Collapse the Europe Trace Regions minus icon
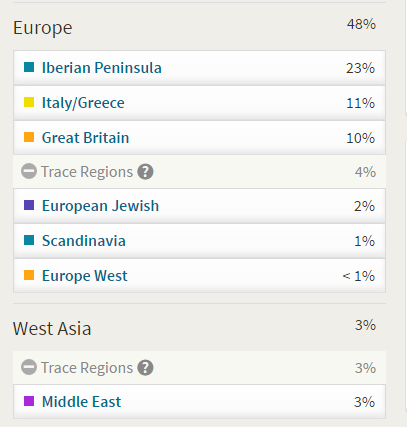 tap(29, 172)
